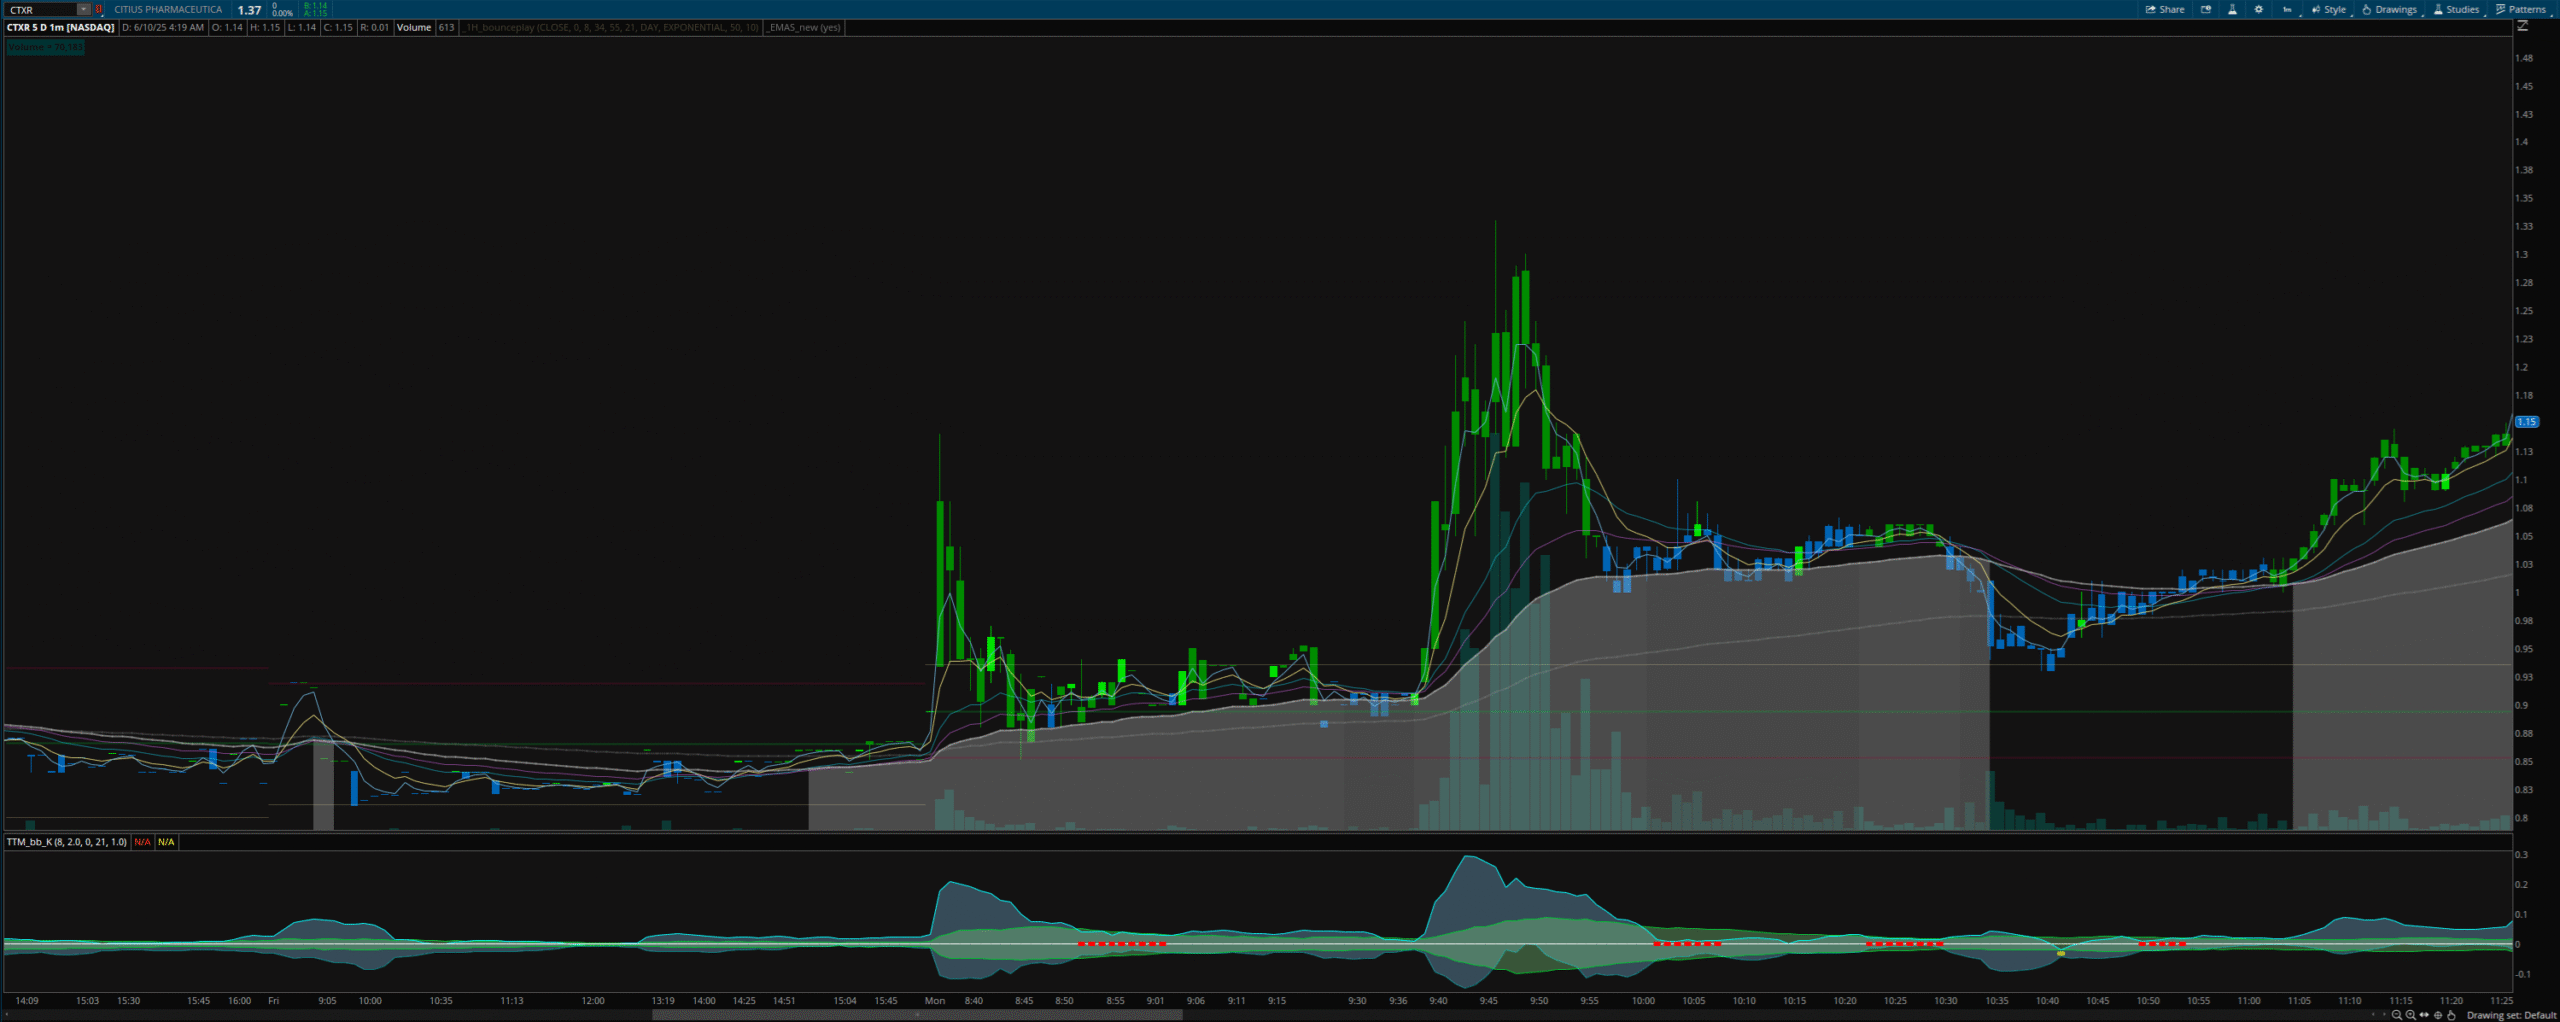Screen dimensions: 2560x1022
Task: Click the flask Edit Studies icon
Action: [2232, 9]
